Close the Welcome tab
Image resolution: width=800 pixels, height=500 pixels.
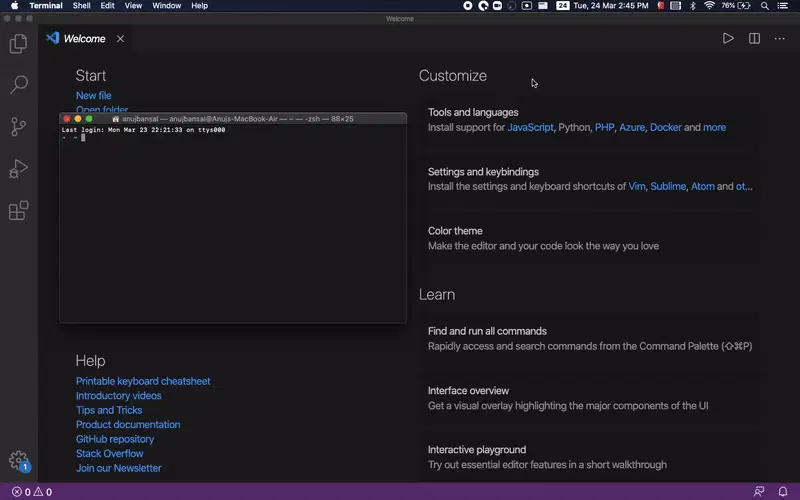[120, 39]
